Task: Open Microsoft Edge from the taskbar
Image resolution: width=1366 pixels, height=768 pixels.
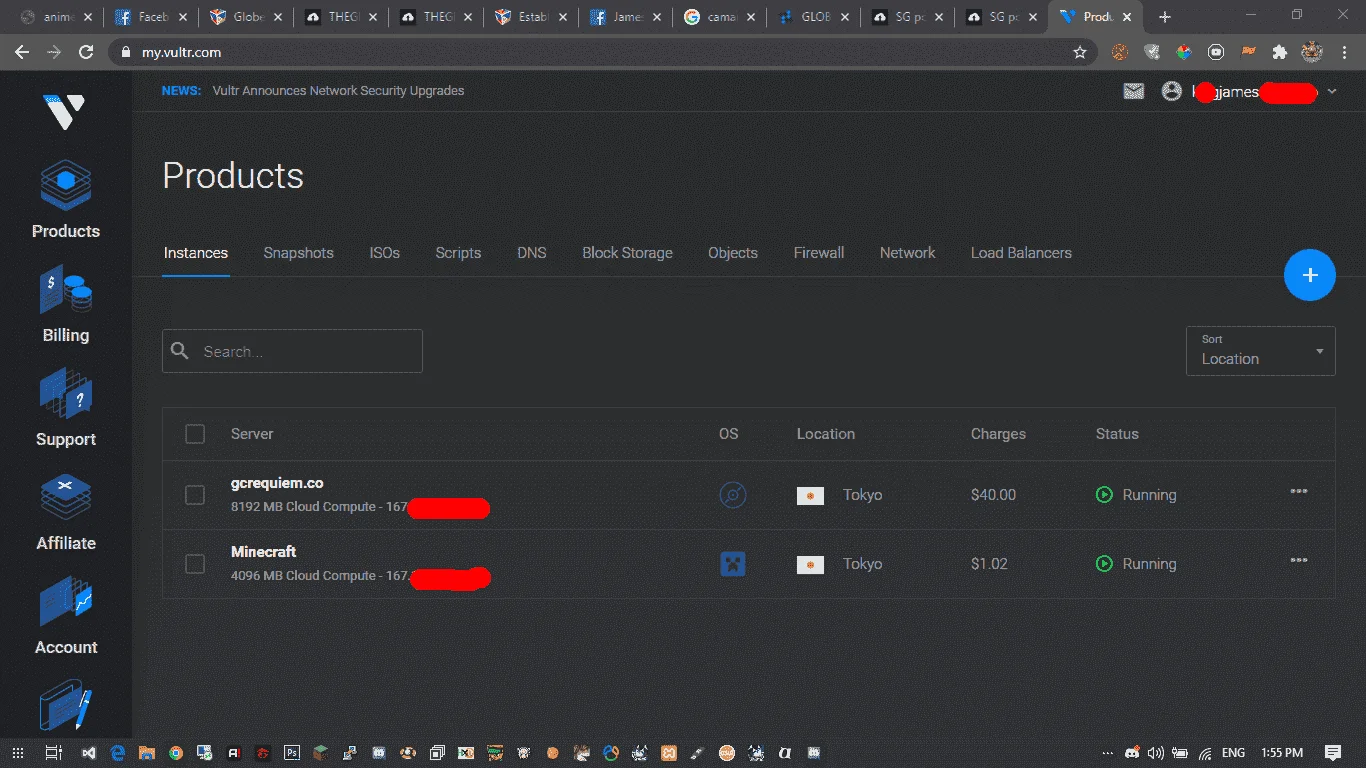Action: [117, 753]
